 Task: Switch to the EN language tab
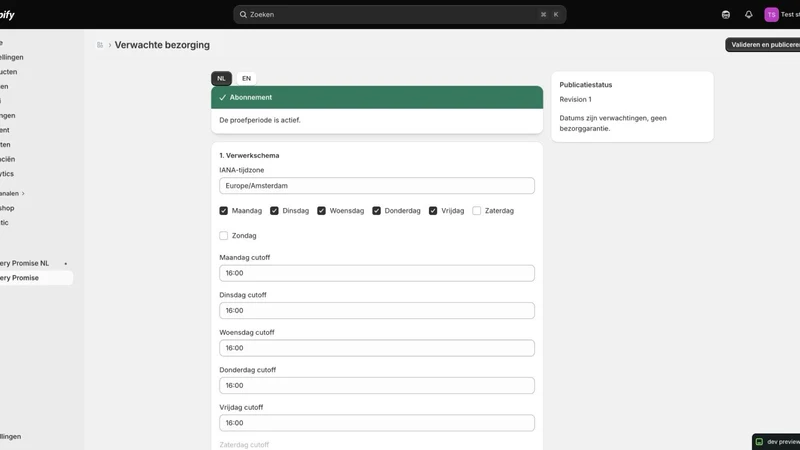(x=246, y=79)
